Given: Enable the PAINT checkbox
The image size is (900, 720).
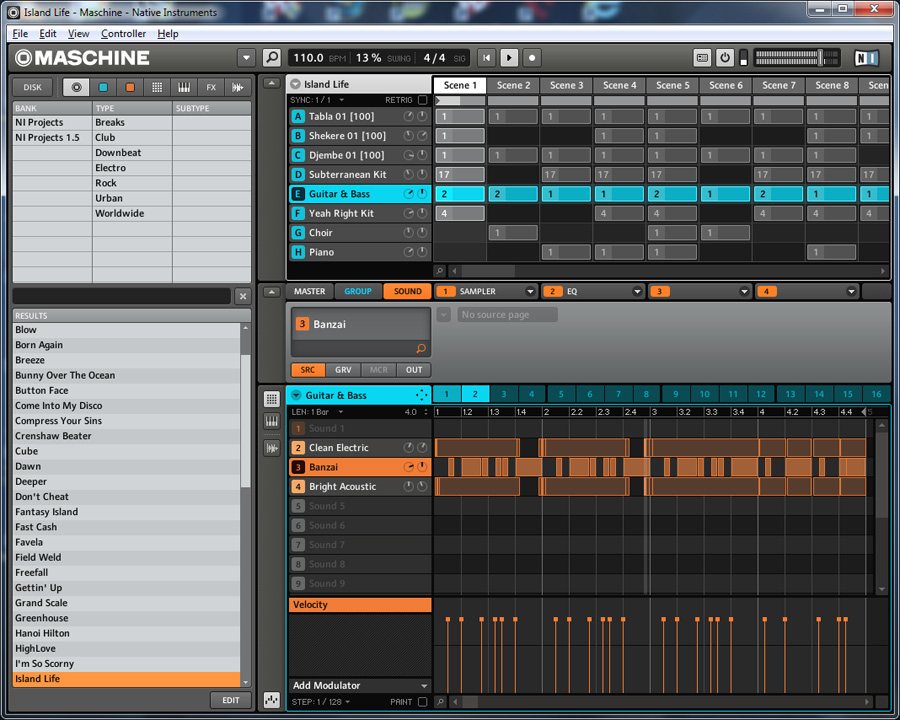Looking at the screenshot, I should [422, 702].
